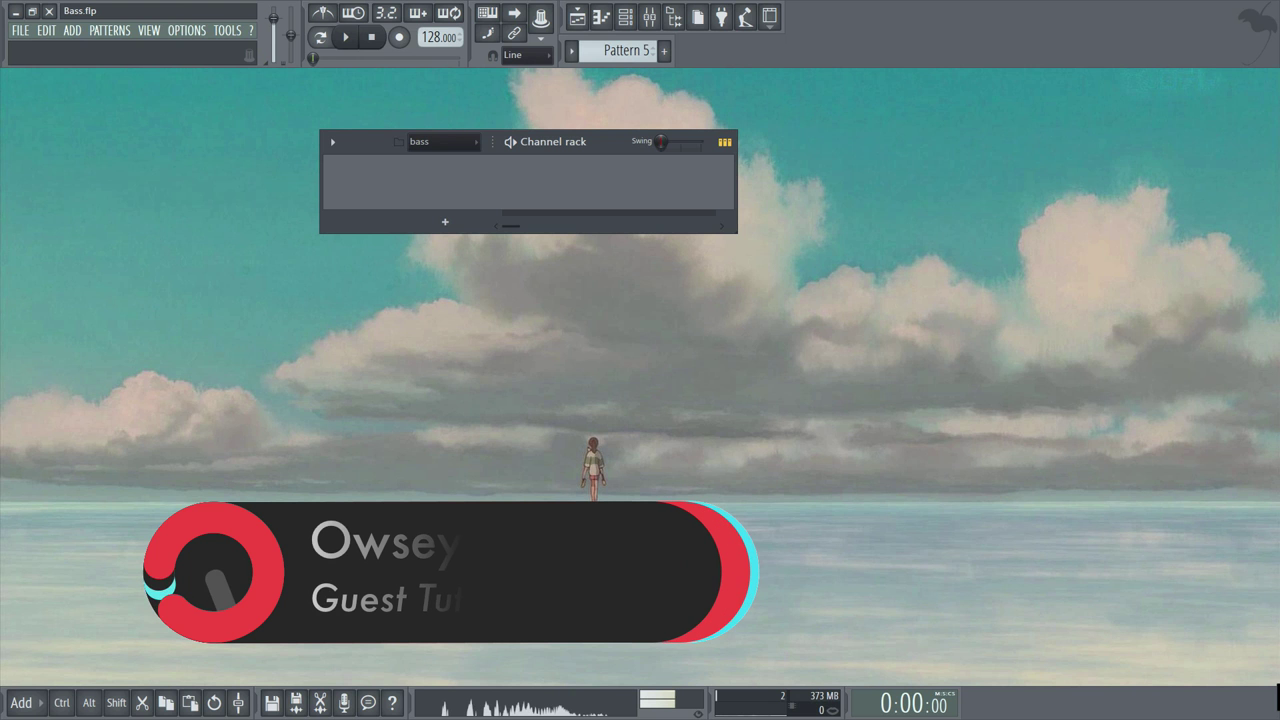This screenshot has height=720, width=1280.
Task: Toggle pattern/song mode button
Action: tap(320, 37)
